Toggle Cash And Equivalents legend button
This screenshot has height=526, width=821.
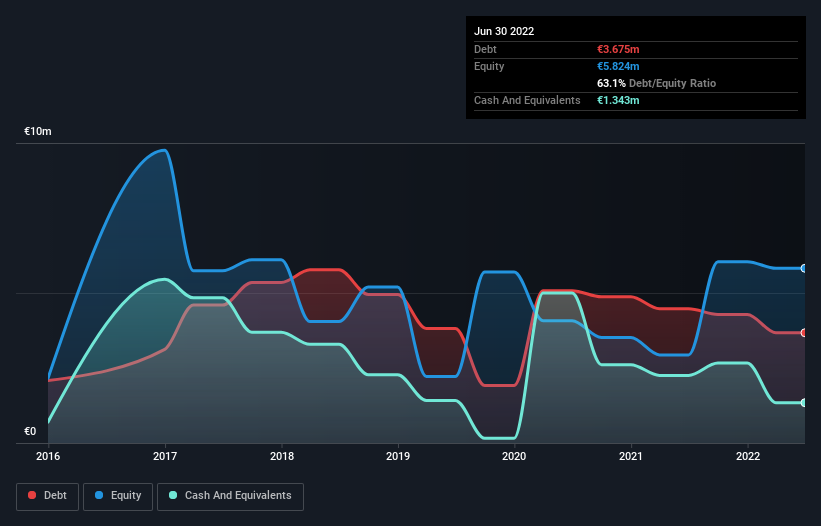(x=230, y=496)
